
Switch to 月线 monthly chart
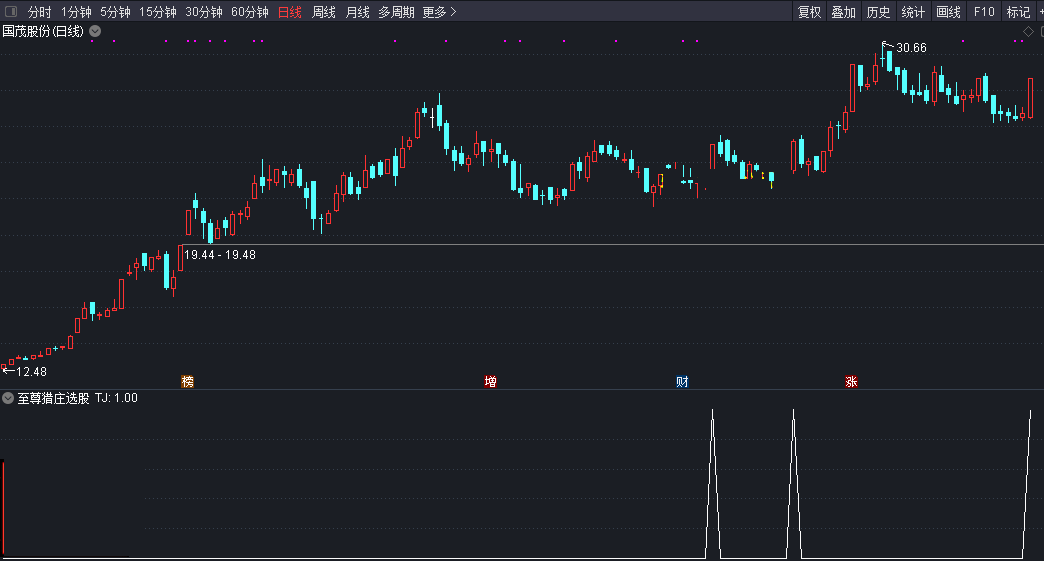point(358,12)
